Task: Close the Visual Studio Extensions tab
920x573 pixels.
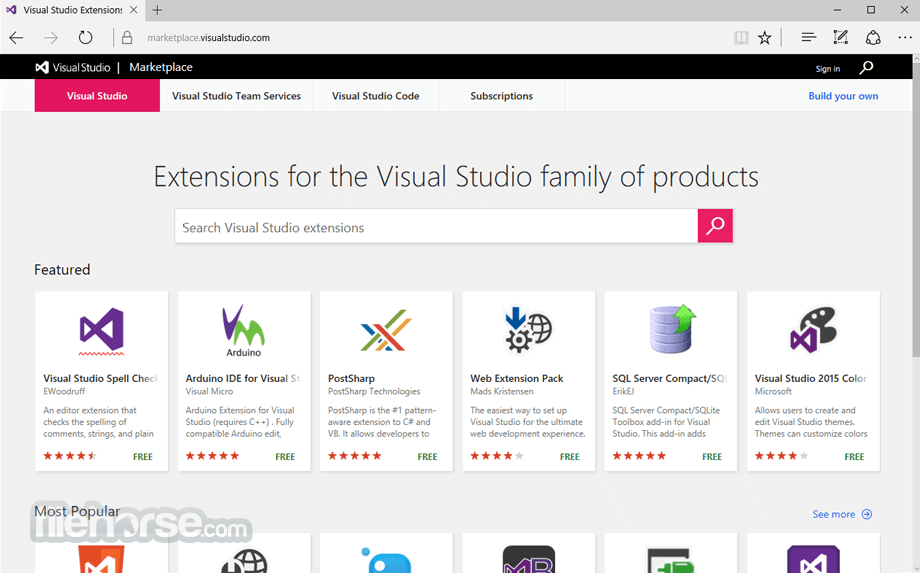Action: 134,10
